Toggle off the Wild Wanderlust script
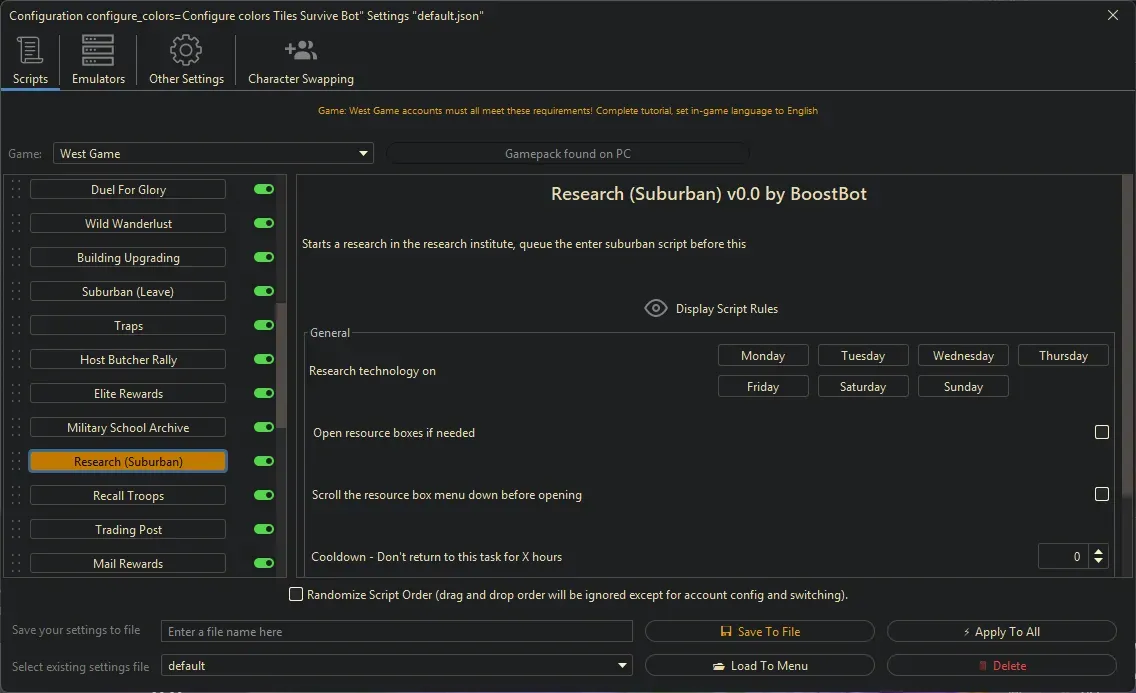1136x693 pixels. [x=264, y=224]
